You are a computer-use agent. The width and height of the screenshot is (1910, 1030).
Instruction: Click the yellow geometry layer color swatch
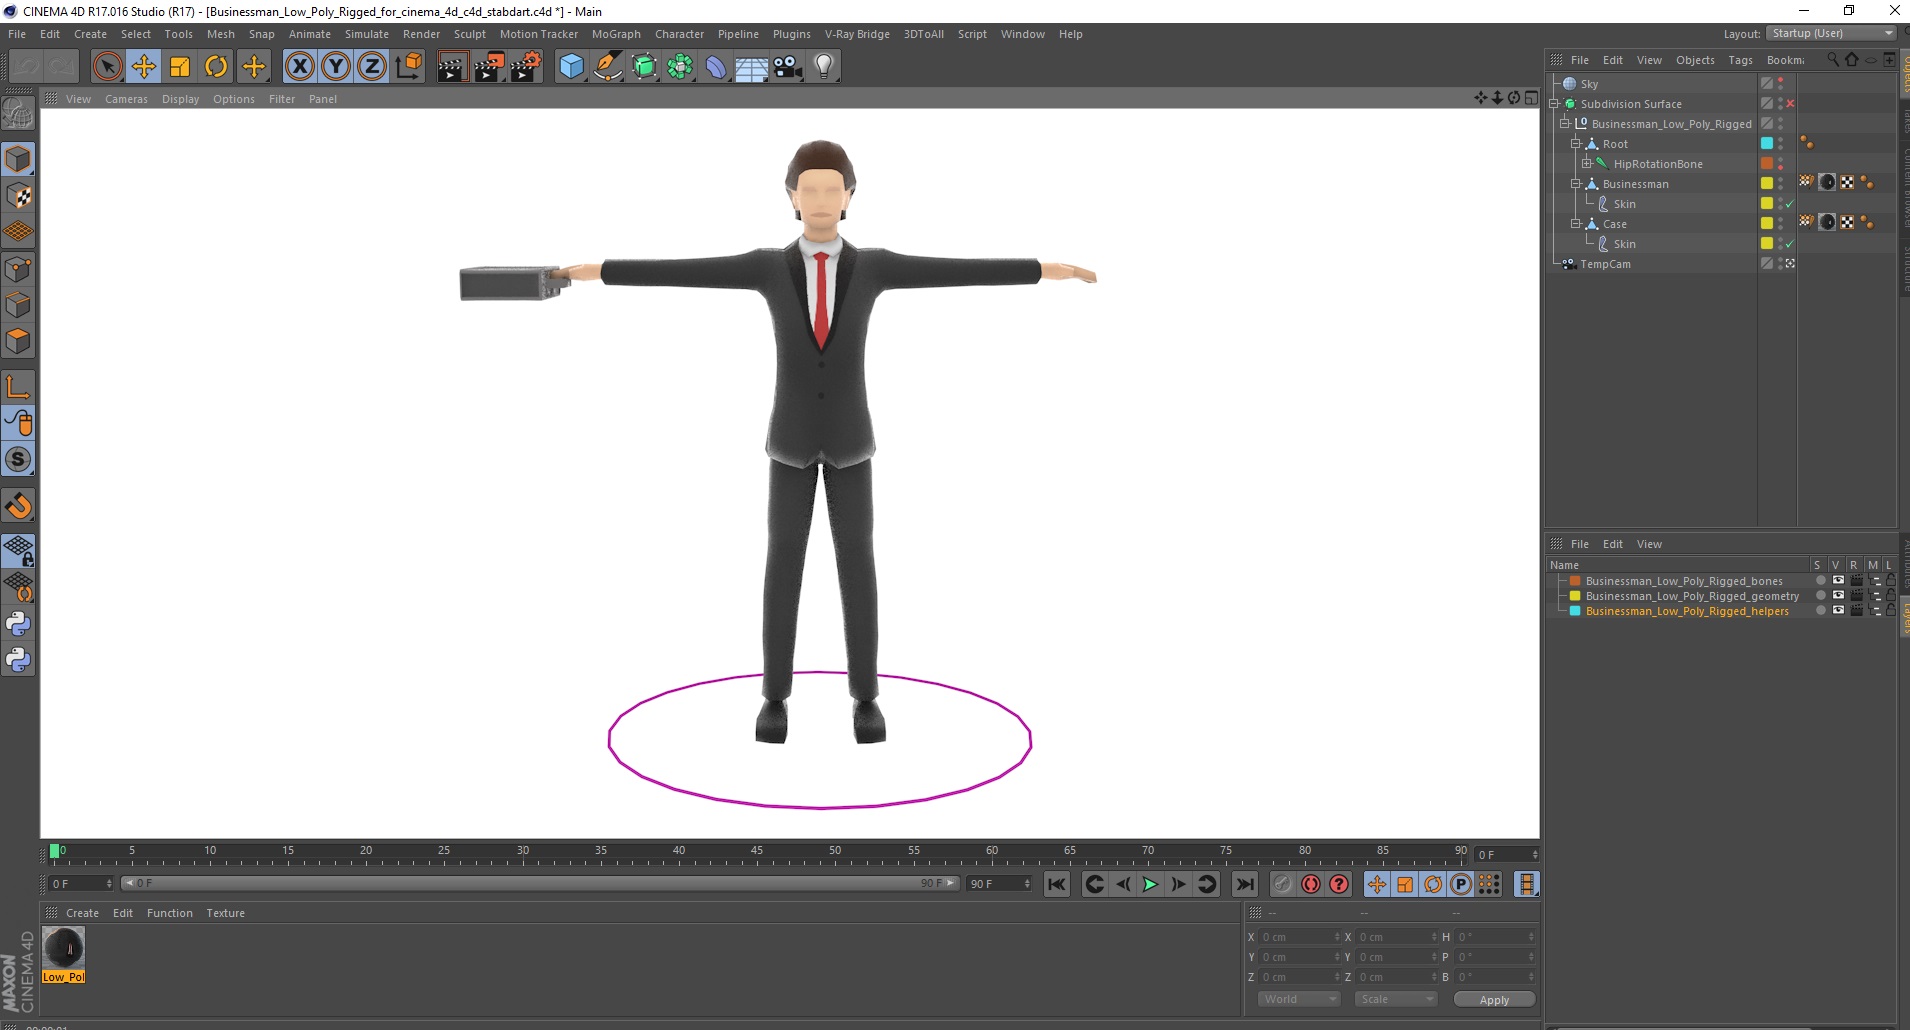(x=1575, y=596)
